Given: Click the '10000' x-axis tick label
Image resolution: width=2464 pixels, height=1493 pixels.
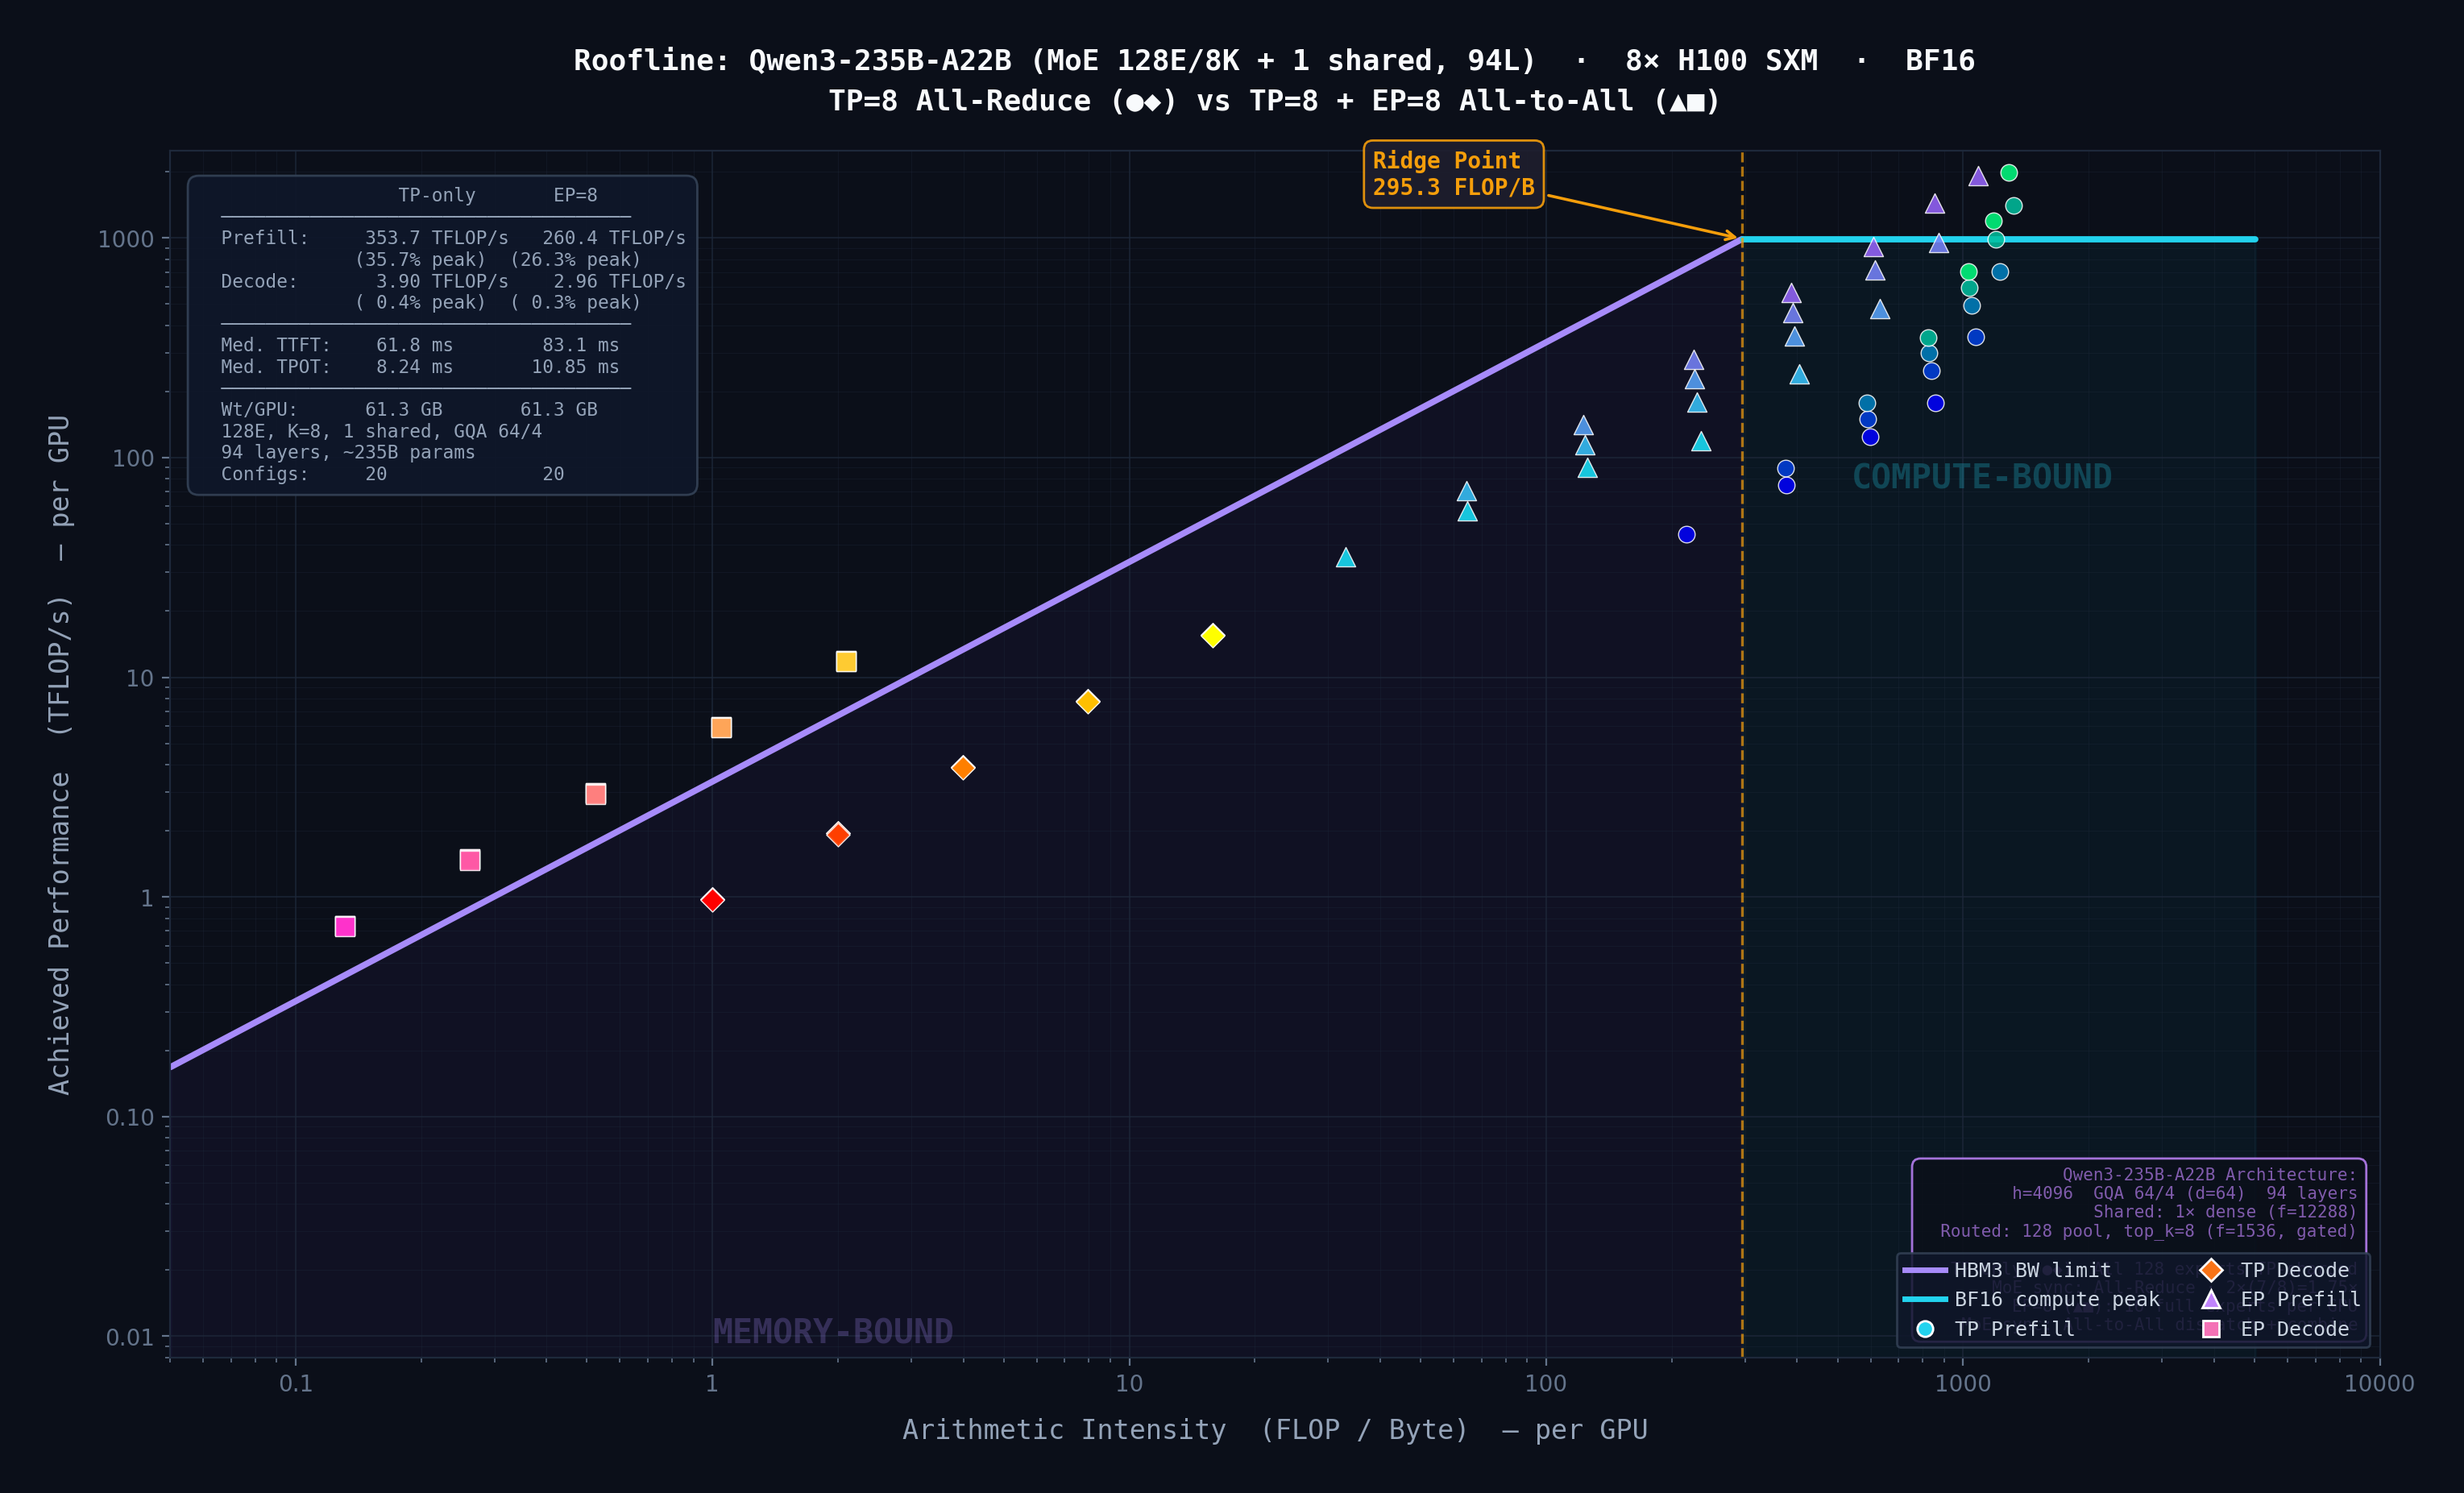Looking at the screenshot, I should (x=2379, y=1384).
